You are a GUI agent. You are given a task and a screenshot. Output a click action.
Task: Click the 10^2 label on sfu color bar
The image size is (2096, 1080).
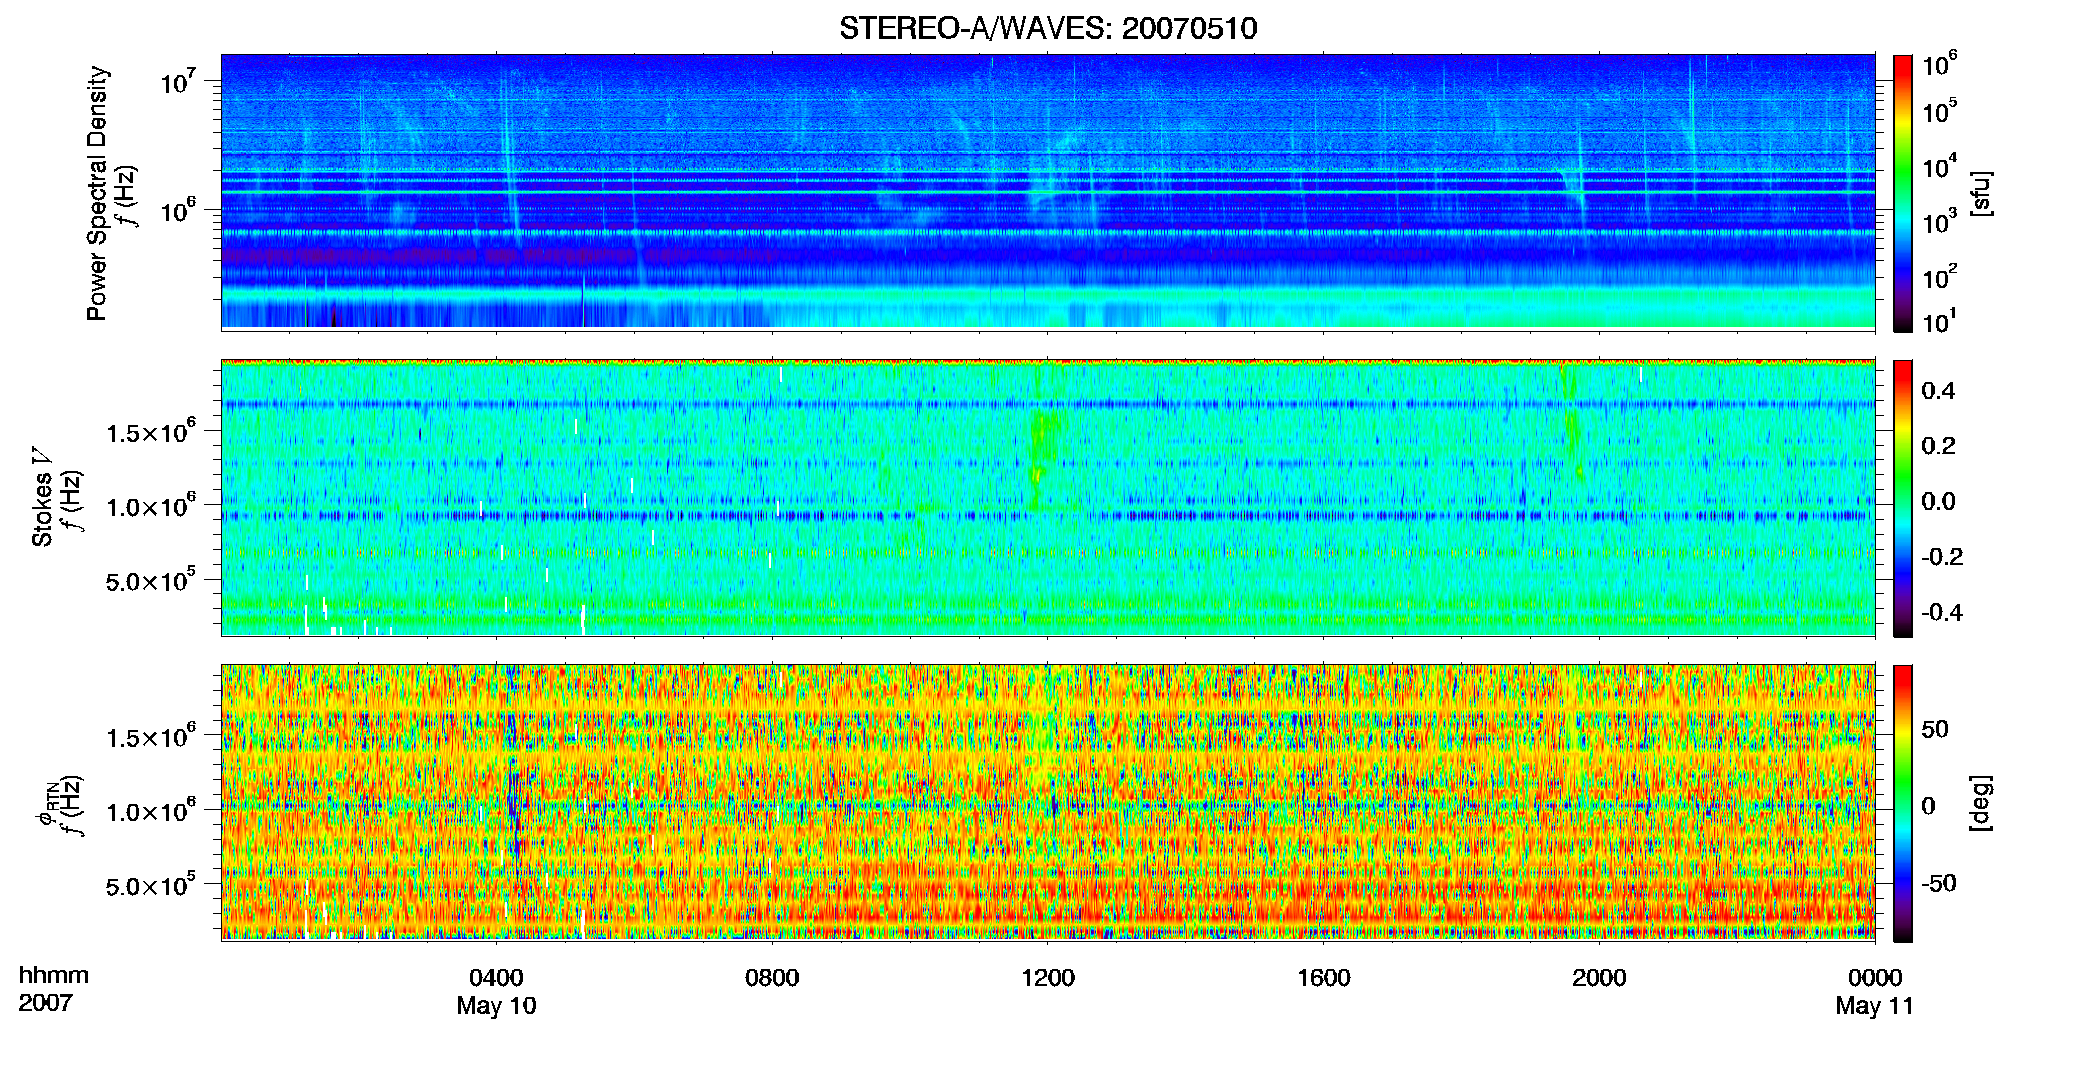click(1939, 276)
